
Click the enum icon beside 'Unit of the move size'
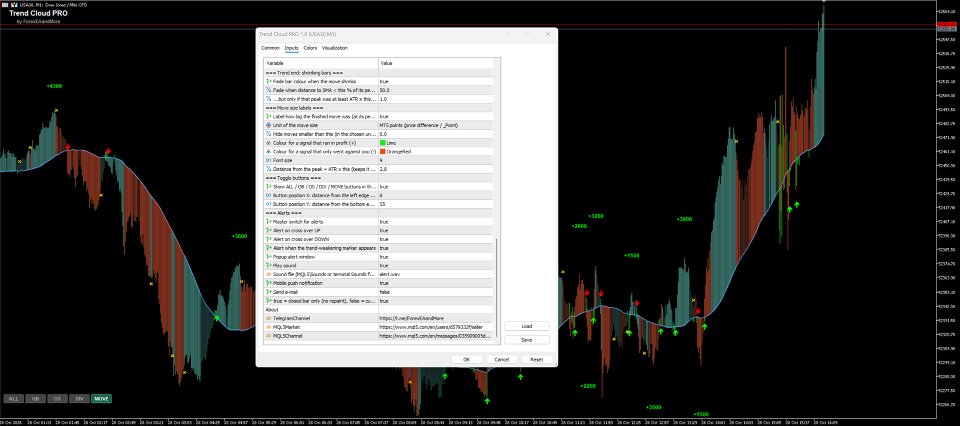pyautogui.click(x=268, y=125)
